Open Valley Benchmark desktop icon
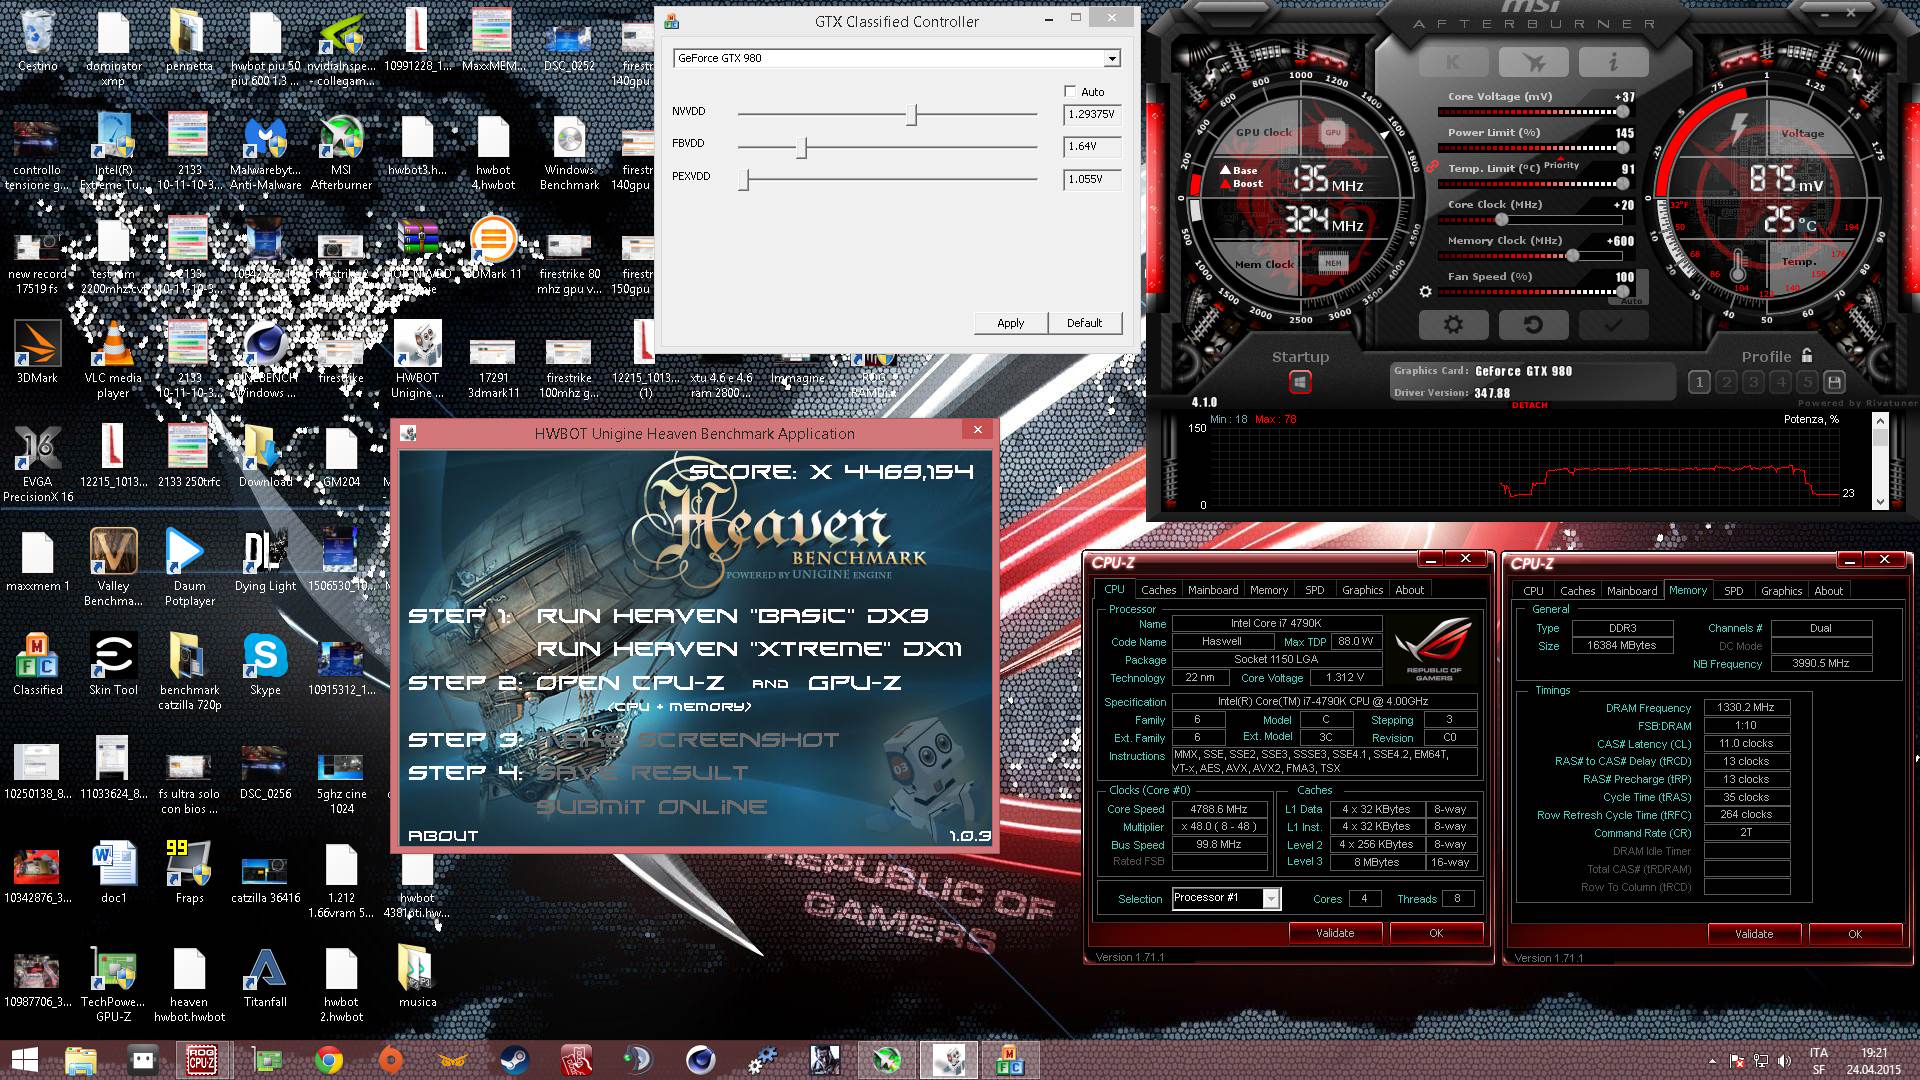1920x1080 pixels. click(113, 568)
